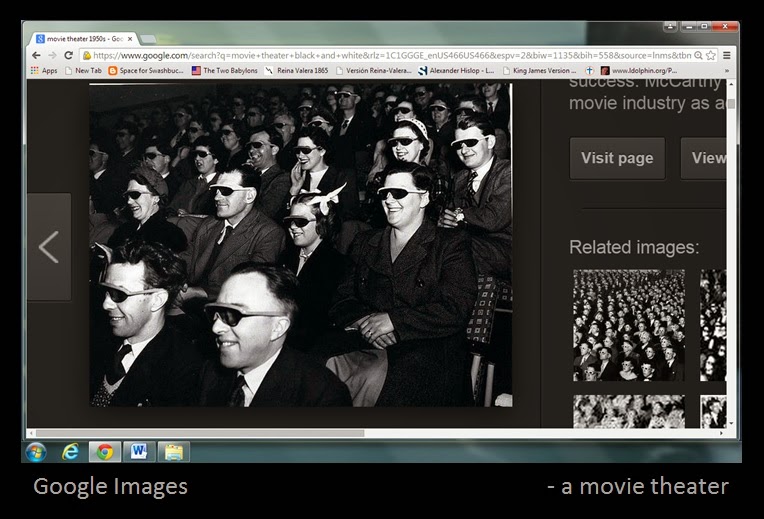Viewport: 764px width, 519px height.
Task: Go back with the browser back arrow
Action: tap(36, 55)
